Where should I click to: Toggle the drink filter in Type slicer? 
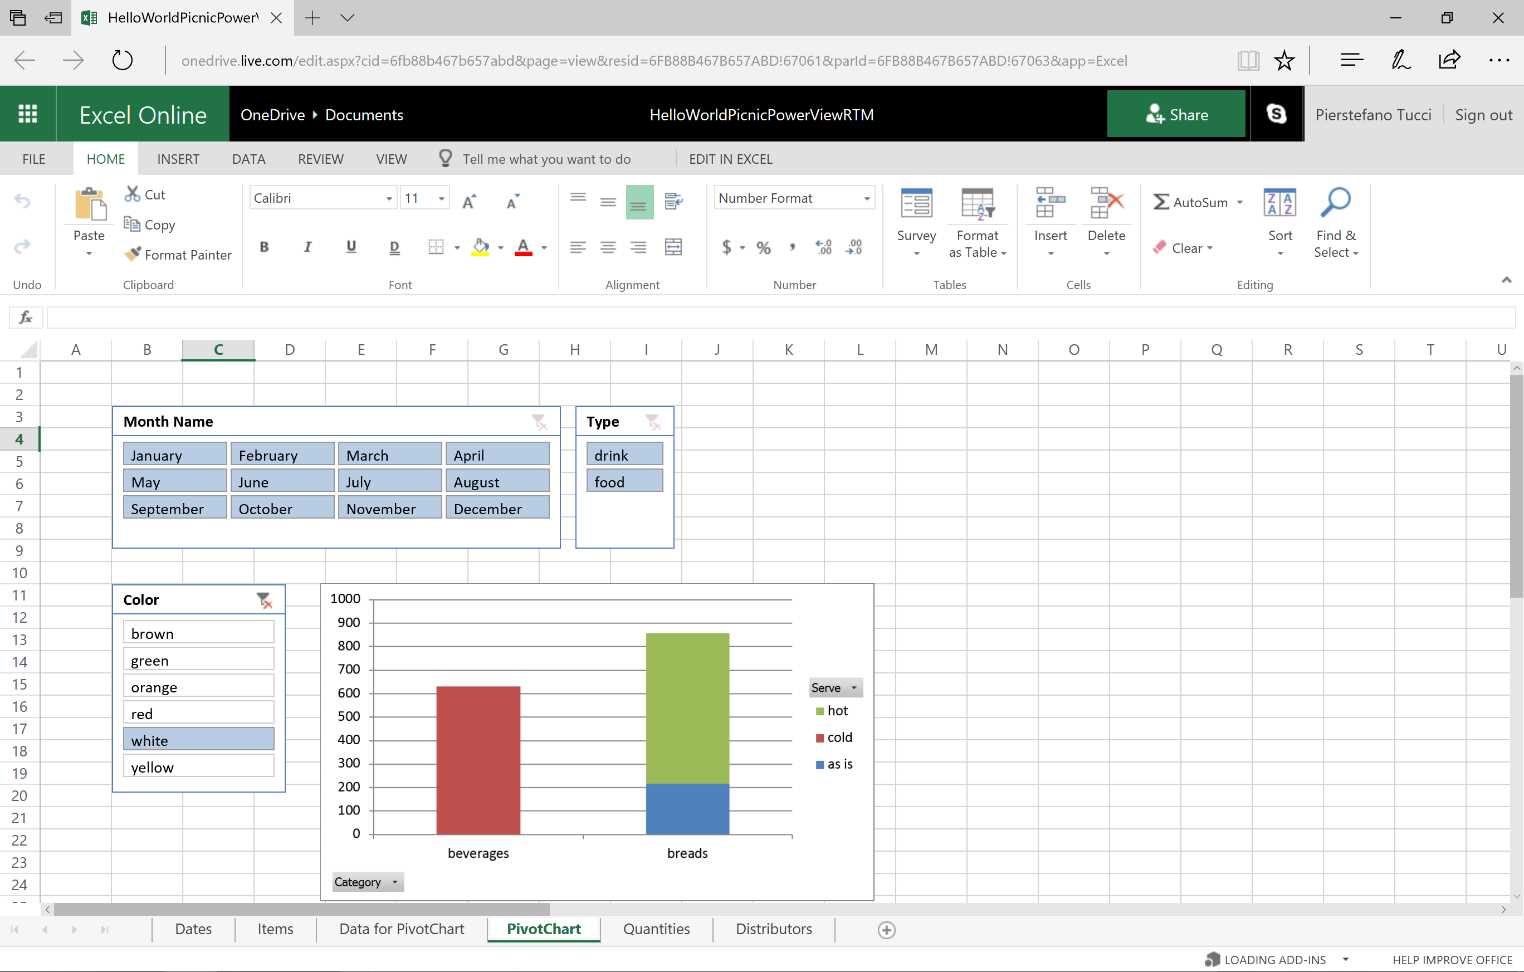(x=624, y=453)
